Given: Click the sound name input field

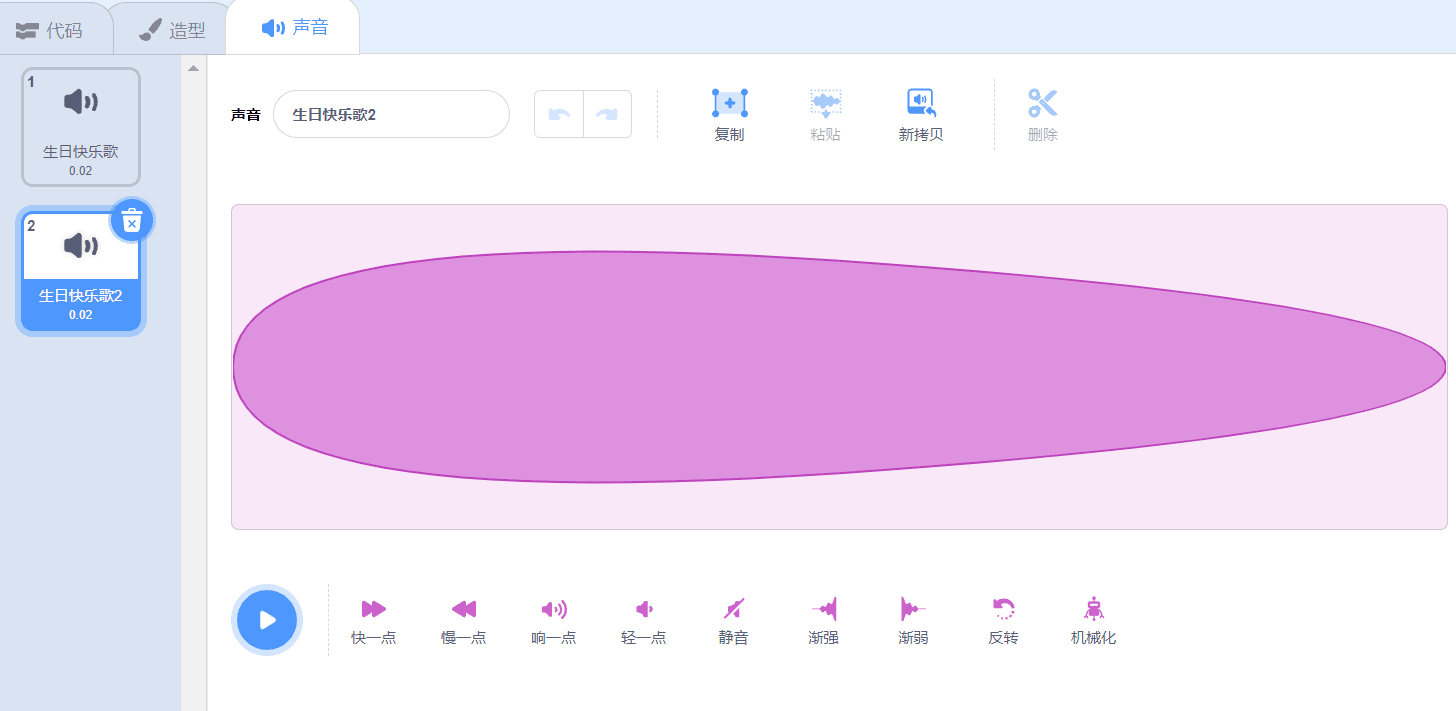Looking at the screenshot, I should 391,114.
